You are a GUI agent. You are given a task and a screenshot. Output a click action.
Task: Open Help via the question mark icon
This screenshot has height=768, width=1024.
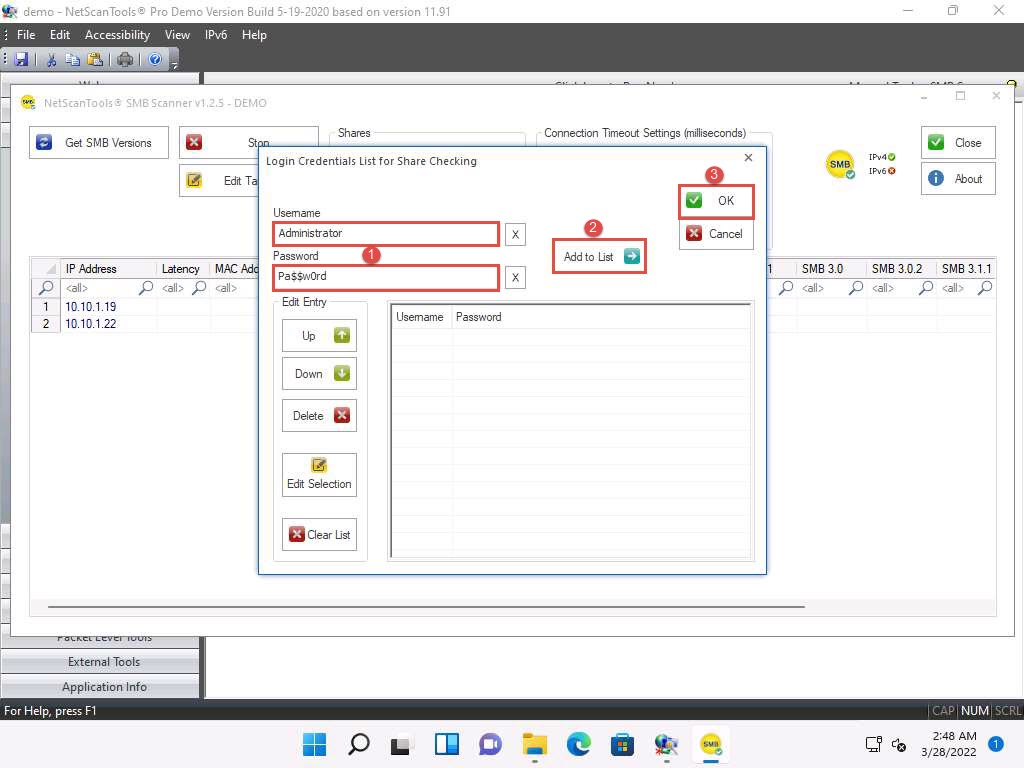tap(156, 59)
